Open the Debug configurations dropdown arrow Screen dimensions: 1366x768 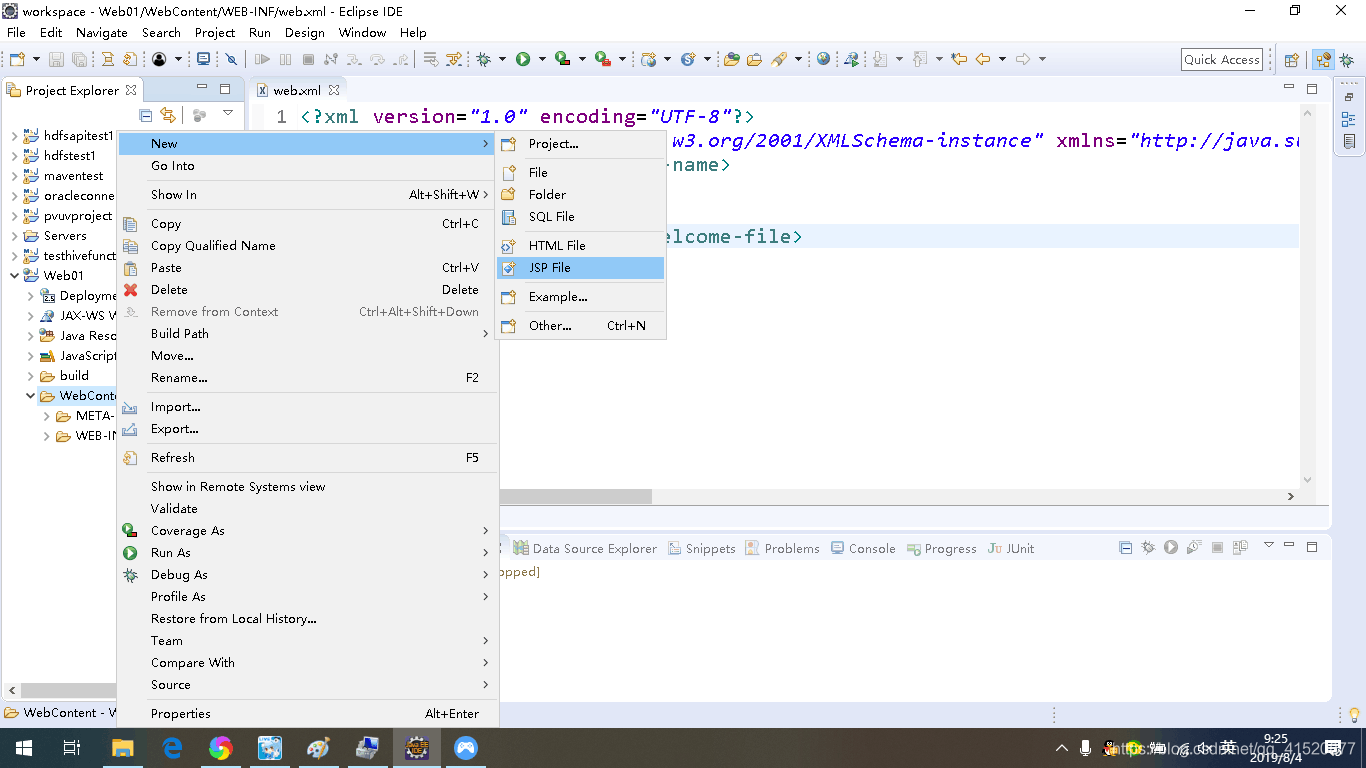(x=502, y=59)
